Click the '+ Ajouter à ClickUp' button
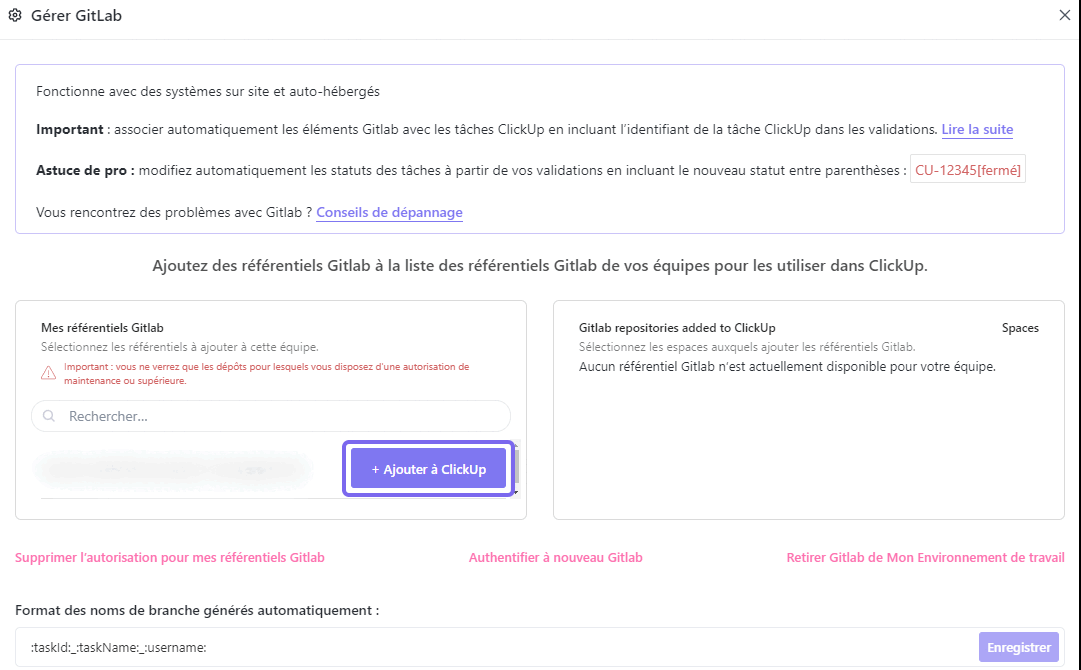This screenshot has width=1081, height=670. pyautogui.click(x=428, y=468)
